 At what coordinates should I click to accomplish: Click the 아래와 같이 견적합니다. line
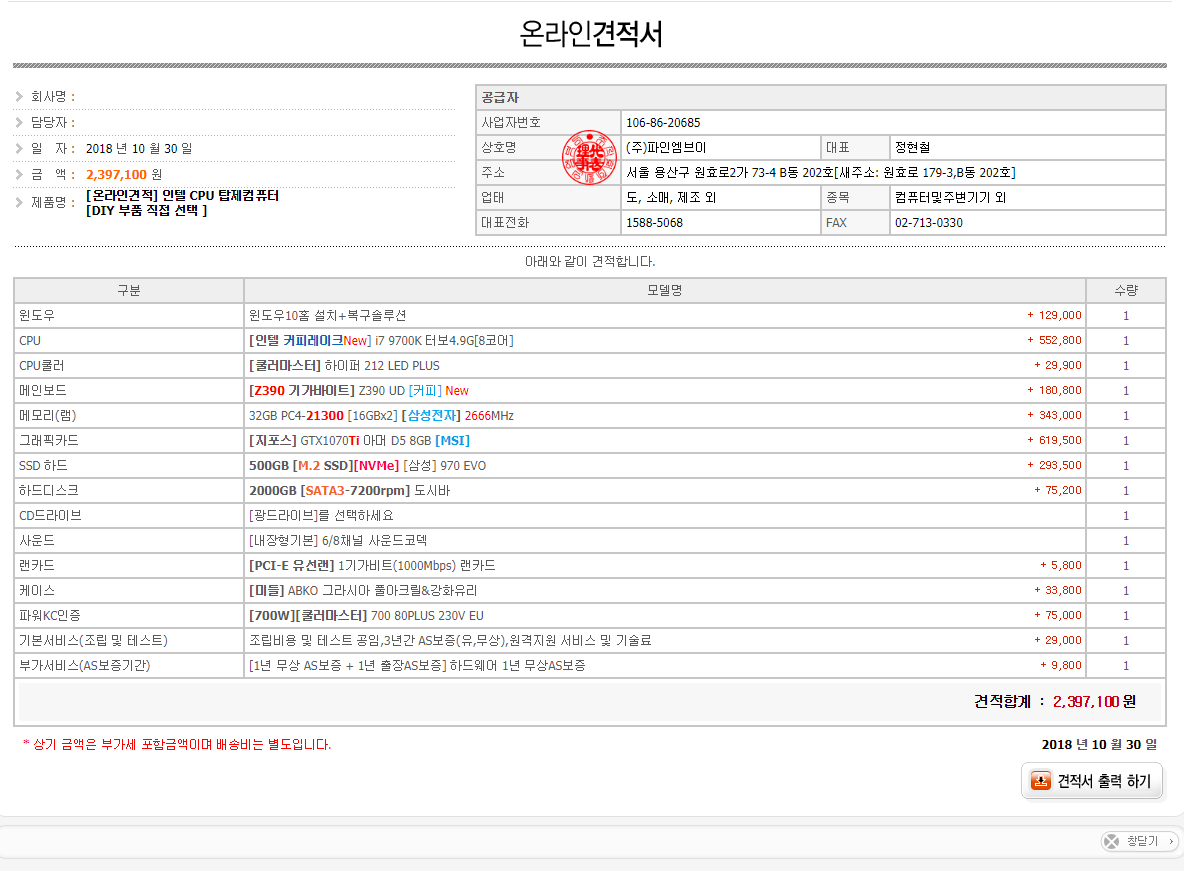point(590,261)
